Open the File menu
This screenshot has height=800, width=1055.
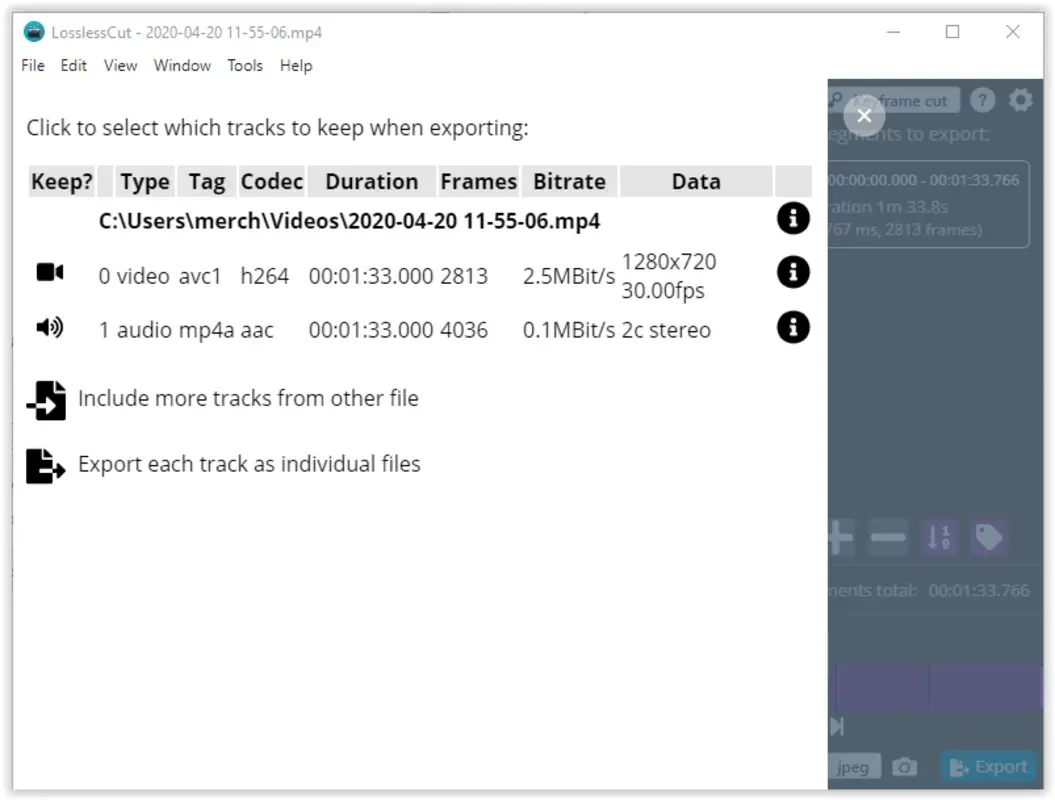click(x=31, y=66)
